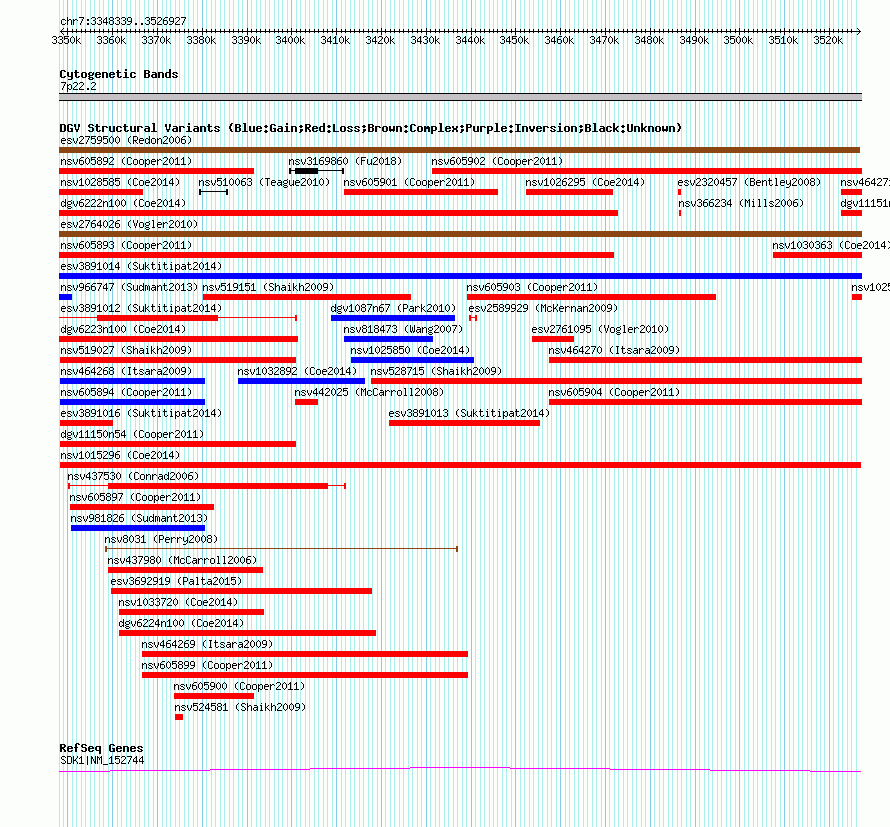The height and width of the screenshot is (827, 890).
Task: Click esv2764026 (Vogler2010) label
Action: tap(129, 224)
